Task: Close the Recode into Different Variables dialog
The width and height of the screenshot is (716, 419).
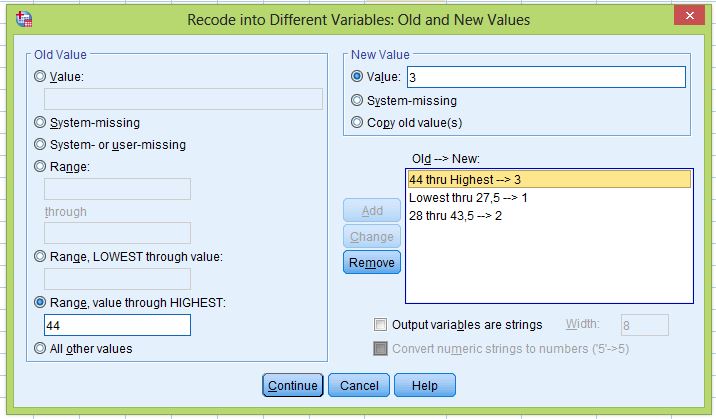Action: 687,17
